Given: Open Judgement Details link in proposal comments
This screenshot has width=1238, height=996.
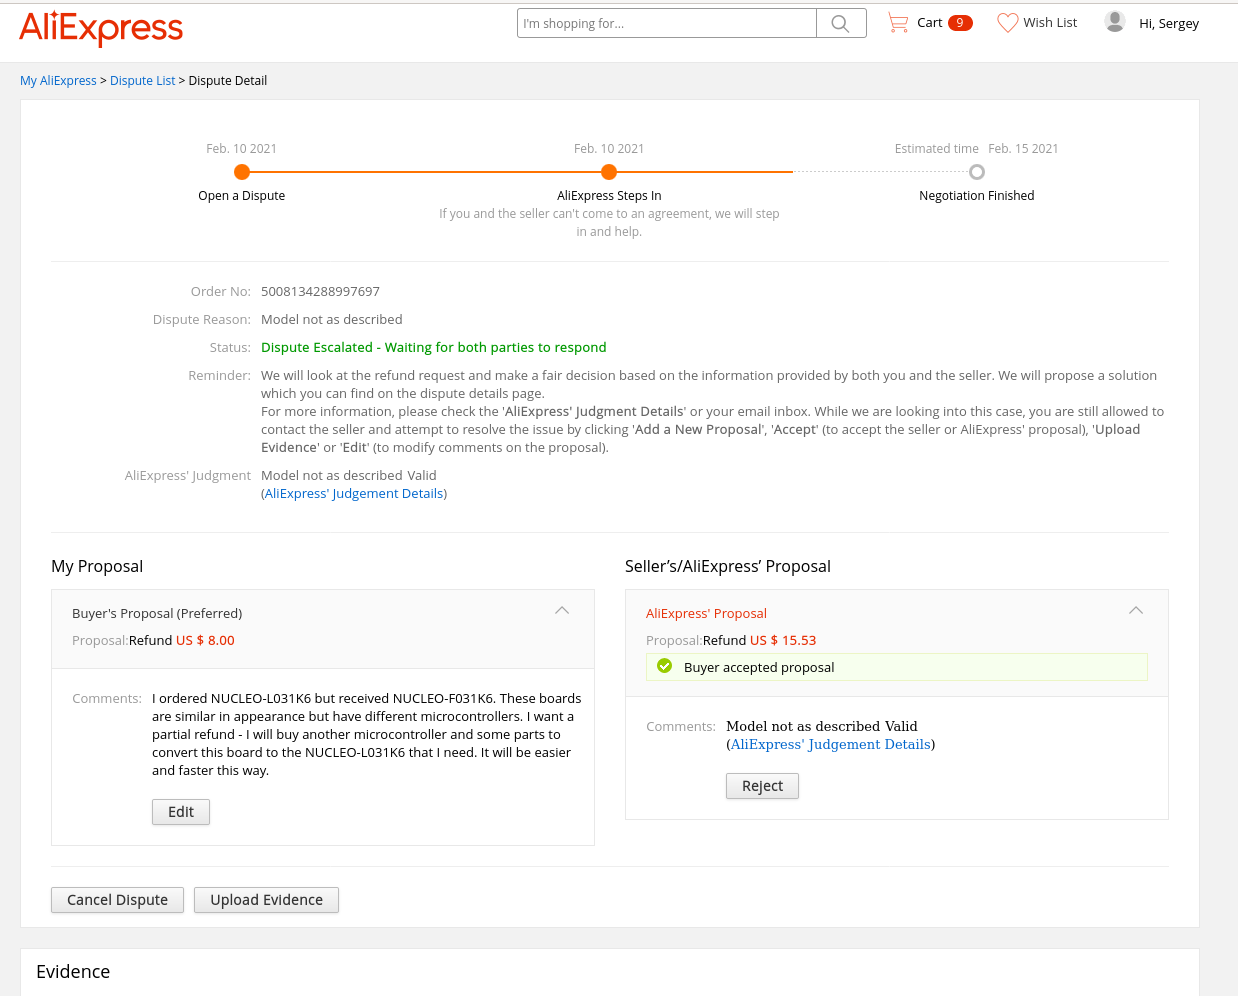Looking at the screenshot, I should point(831,745).
